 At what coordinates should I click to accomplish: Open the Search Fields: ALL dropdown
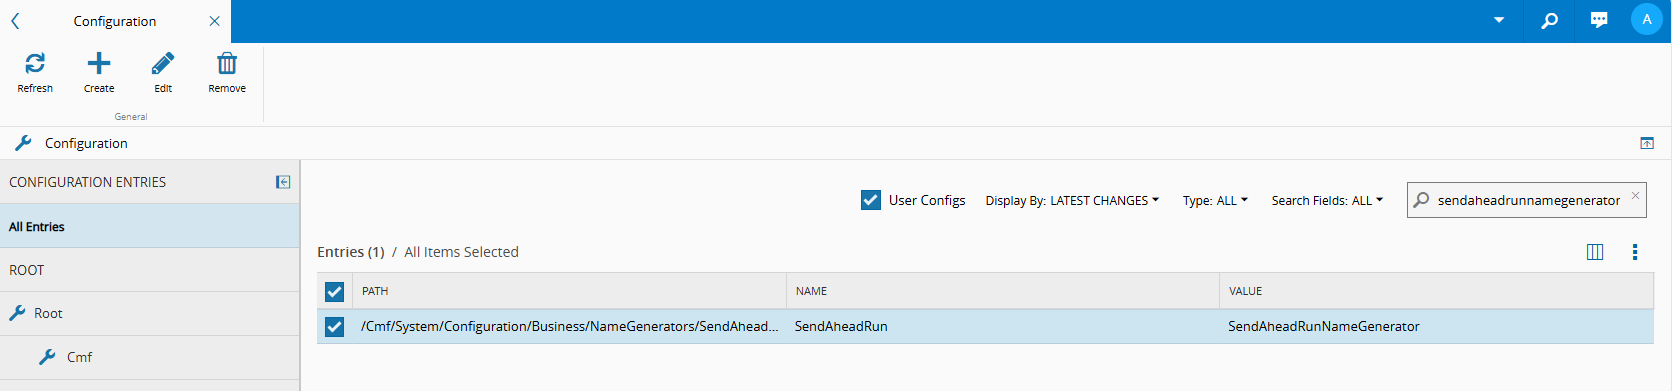click(x=1327, y=200)
